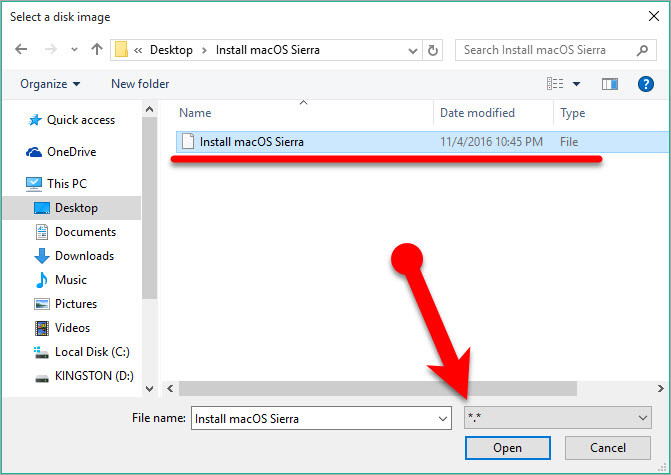The width and height of the screenshot is (671, 475).
Task: Click the Documents page icon
Action: (x=42, y=232)
